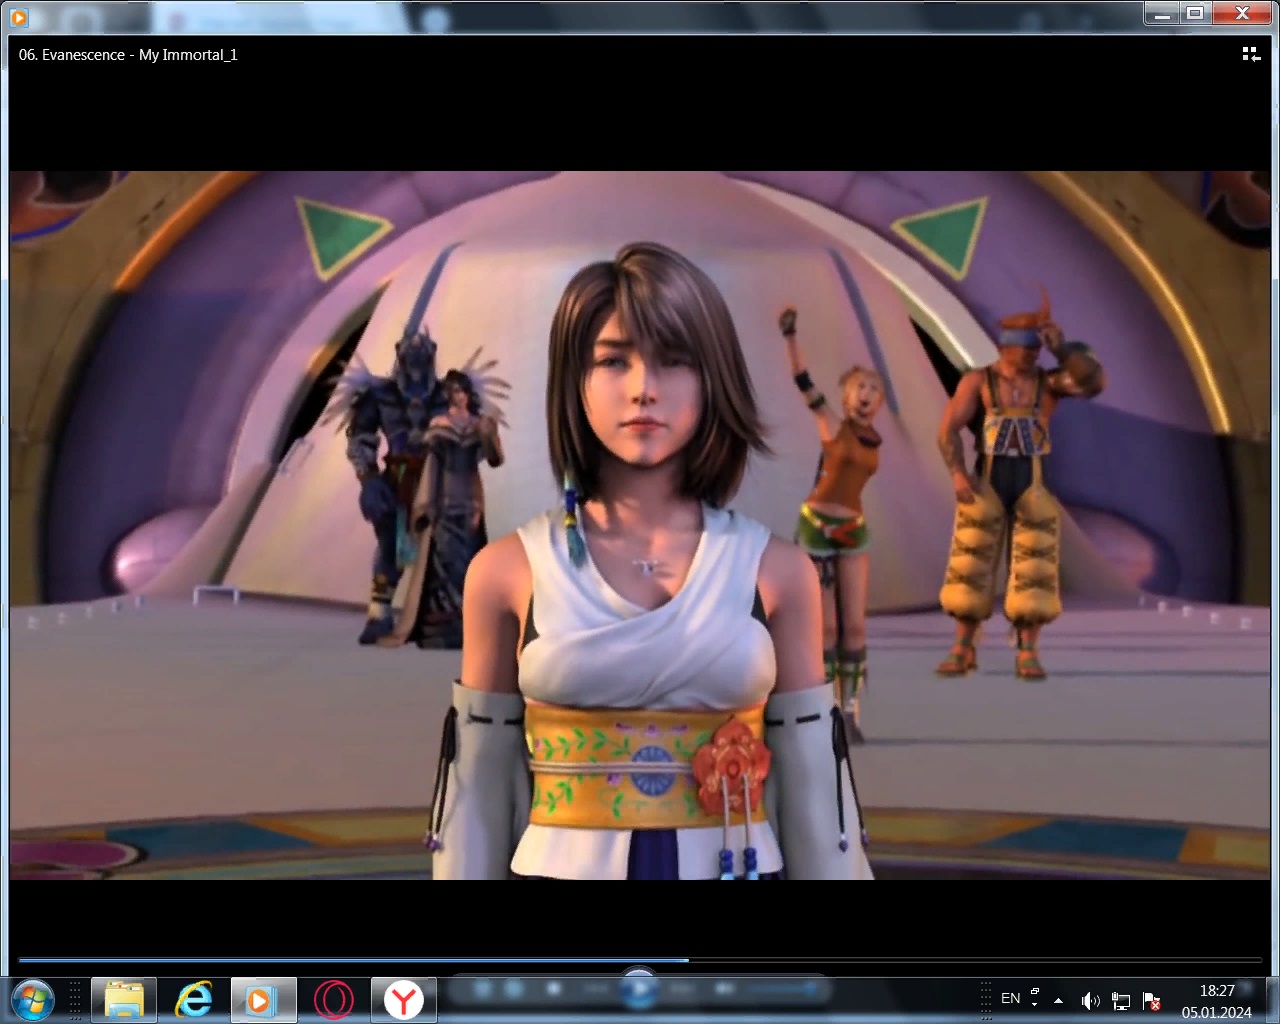Open the system volume speaker icon
The width and height of the screenshot is (1280, 1024).
[1090, 1001]
